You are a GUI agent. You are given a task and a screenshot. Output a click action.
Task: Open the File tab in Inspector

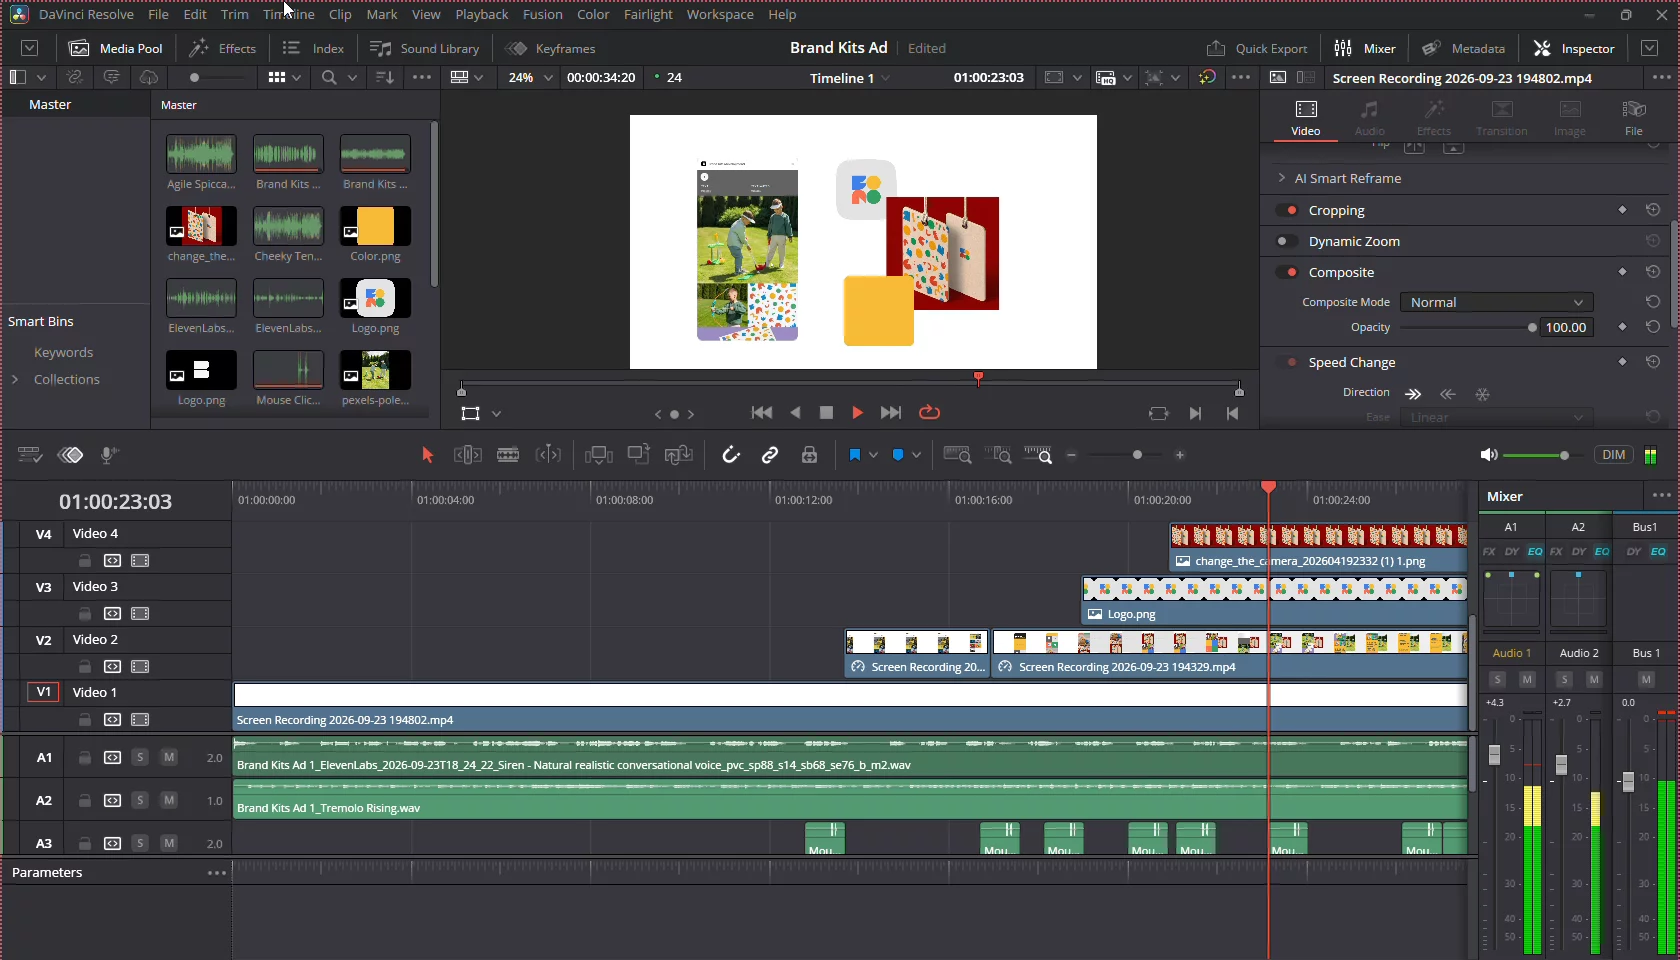pos(1633,118)
